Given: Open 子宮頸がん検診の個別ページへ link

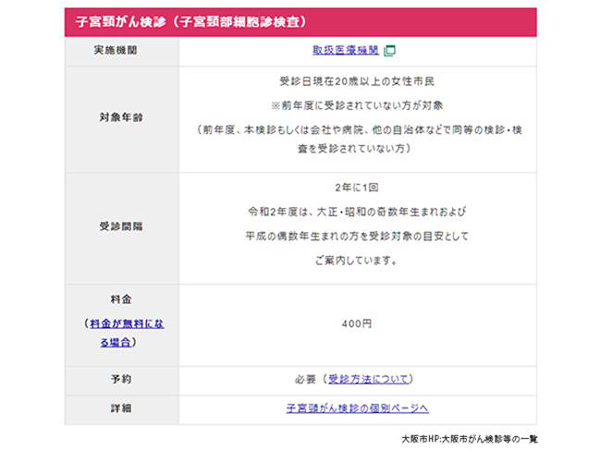Looking at the screenshot, I should 357,408.
